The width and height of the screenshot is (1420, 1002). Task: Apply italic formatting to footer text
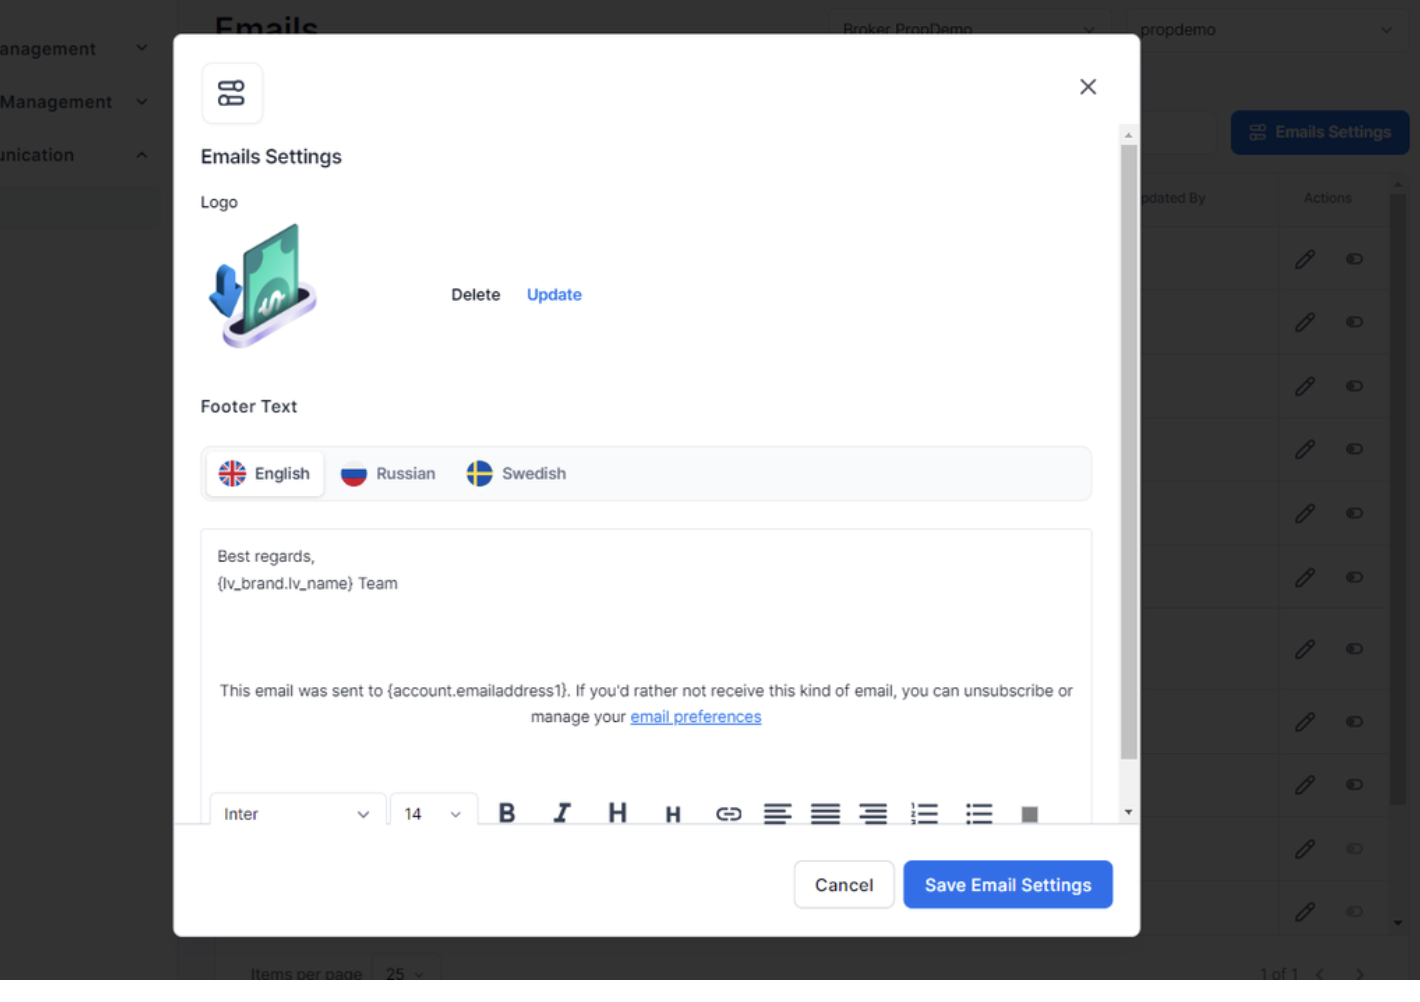[x=562, y=813]
